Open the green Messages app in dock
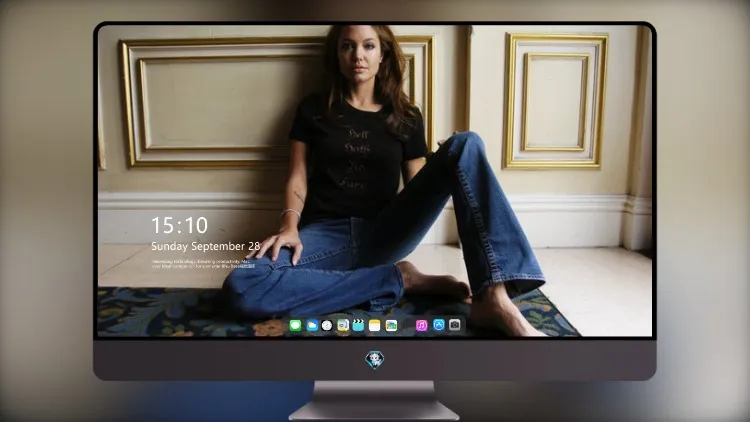The image size is (750, 422). (x=295, y=325)
